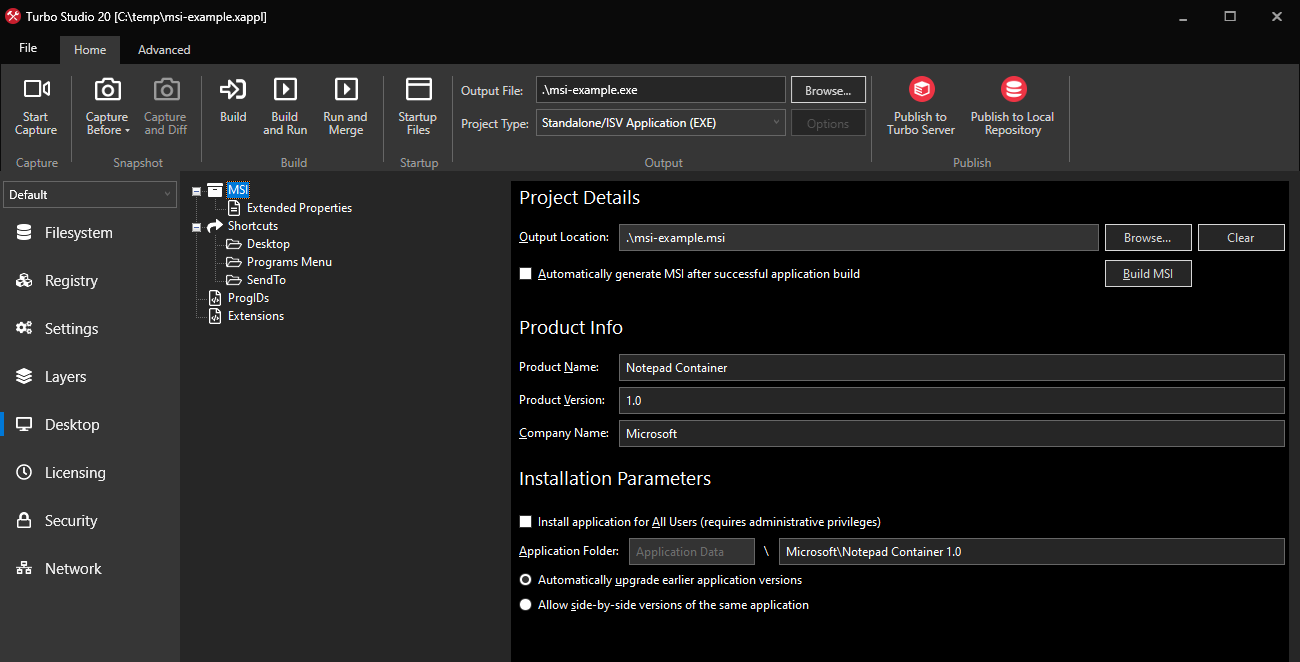Check Install application for All Users
1300x662 pixels.
coord(526,521)
